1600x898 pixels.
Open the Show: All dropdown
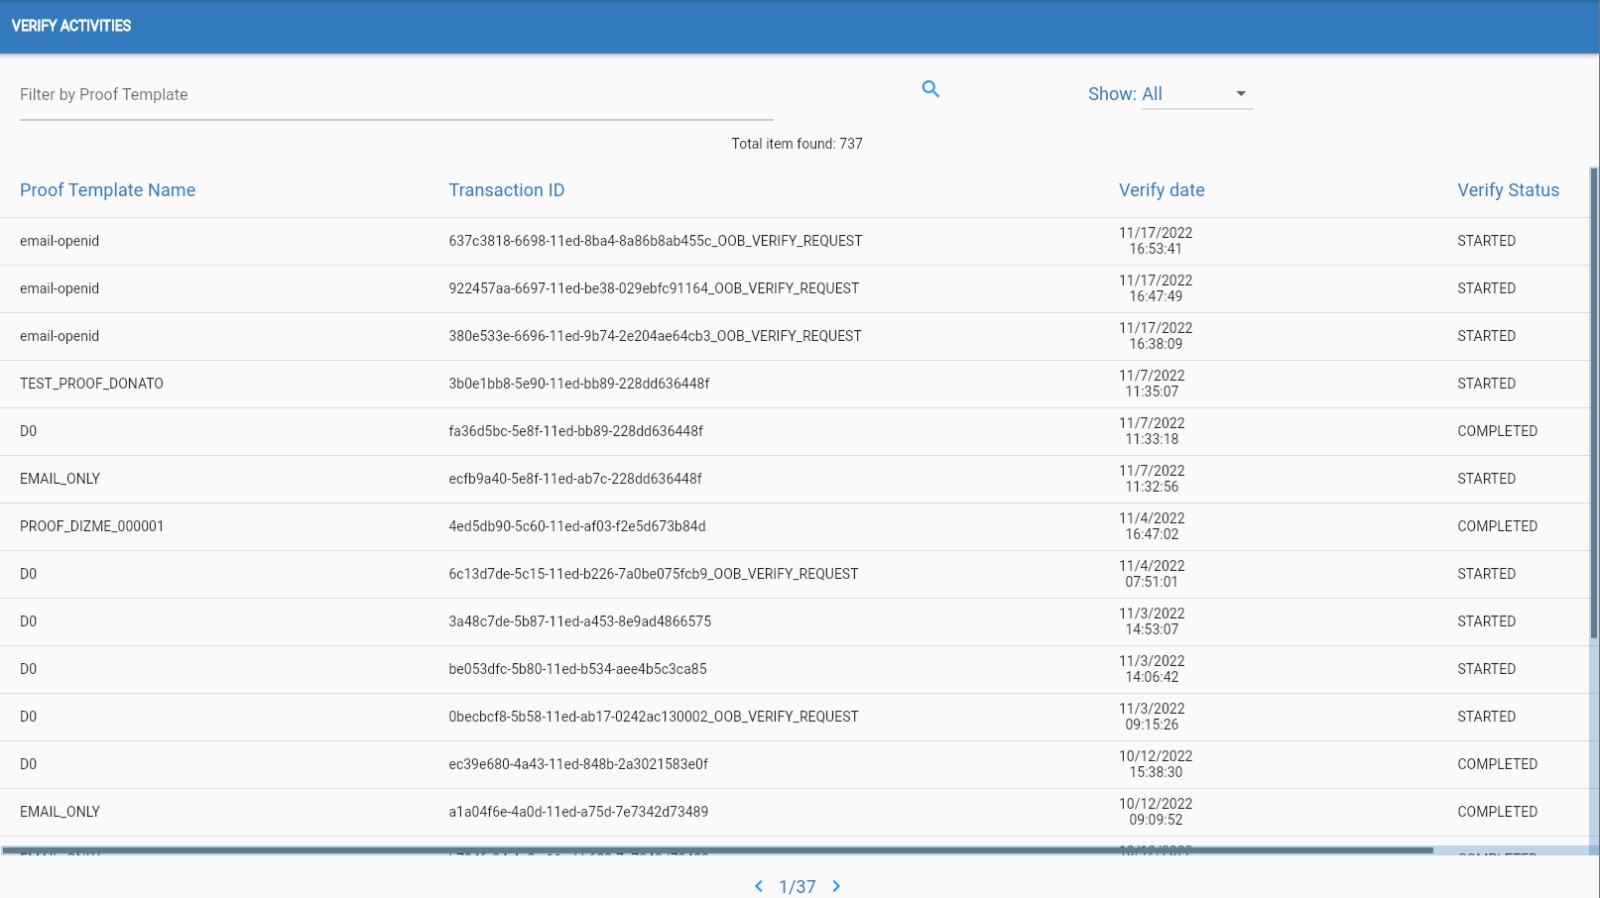(x=1197, y=94)
